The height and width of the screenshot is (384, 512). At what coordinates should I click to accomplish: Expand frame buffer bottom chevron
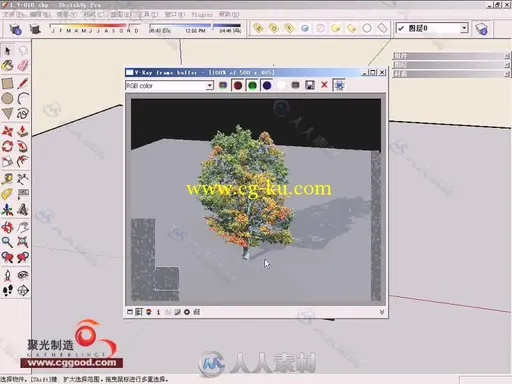click(x=382, y=312)
